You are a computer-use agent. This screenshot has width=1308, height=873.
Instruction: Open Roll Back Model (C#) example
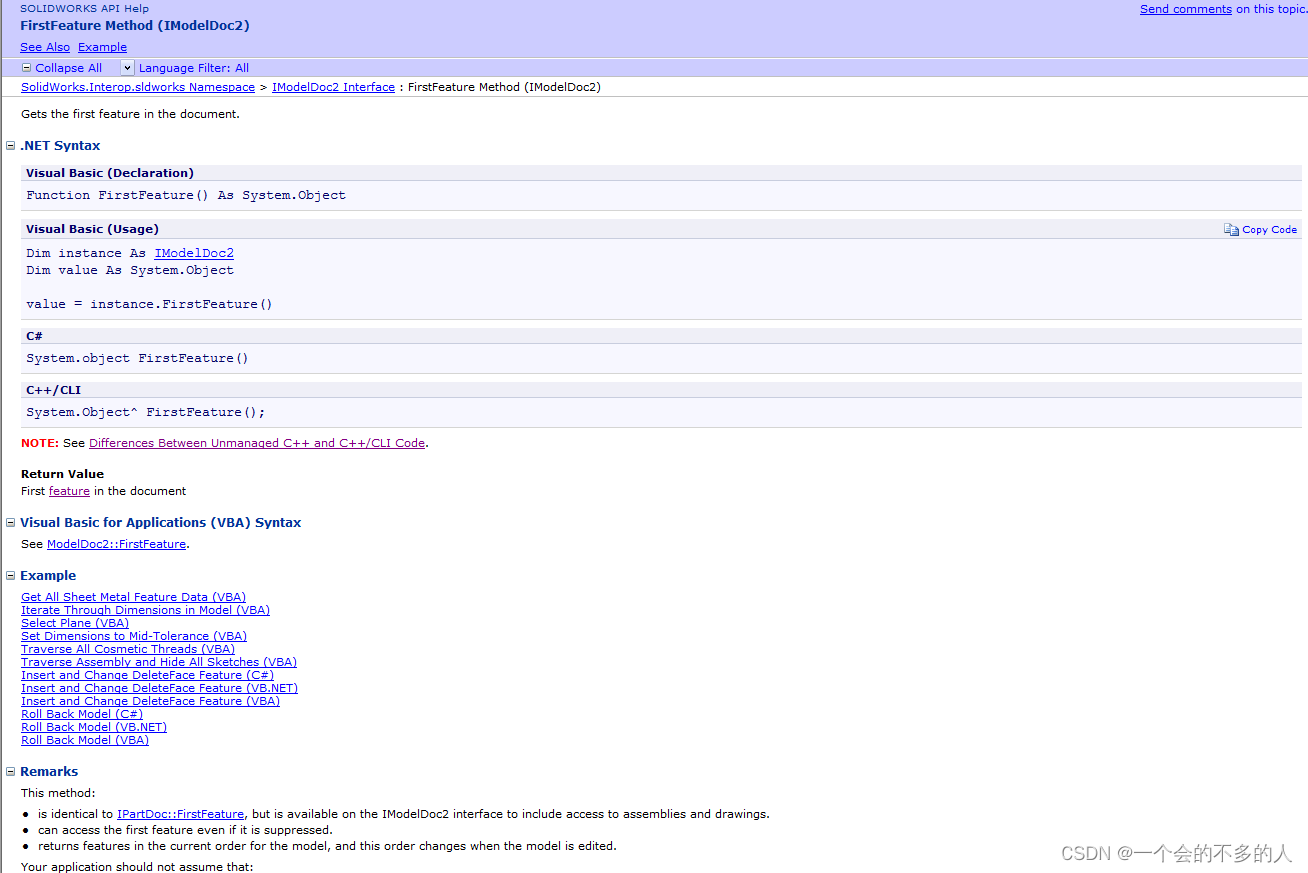pyautogui.click(x=82, y=714)
